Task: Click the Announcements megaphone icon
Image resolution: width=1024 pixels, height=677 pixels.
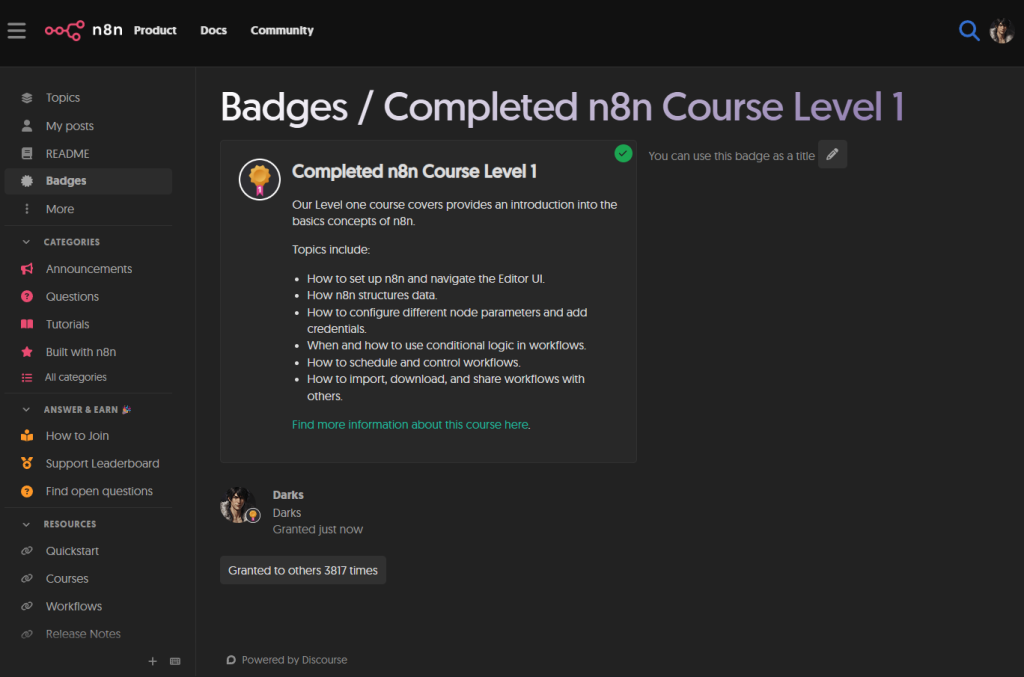Action: [27, 269]
